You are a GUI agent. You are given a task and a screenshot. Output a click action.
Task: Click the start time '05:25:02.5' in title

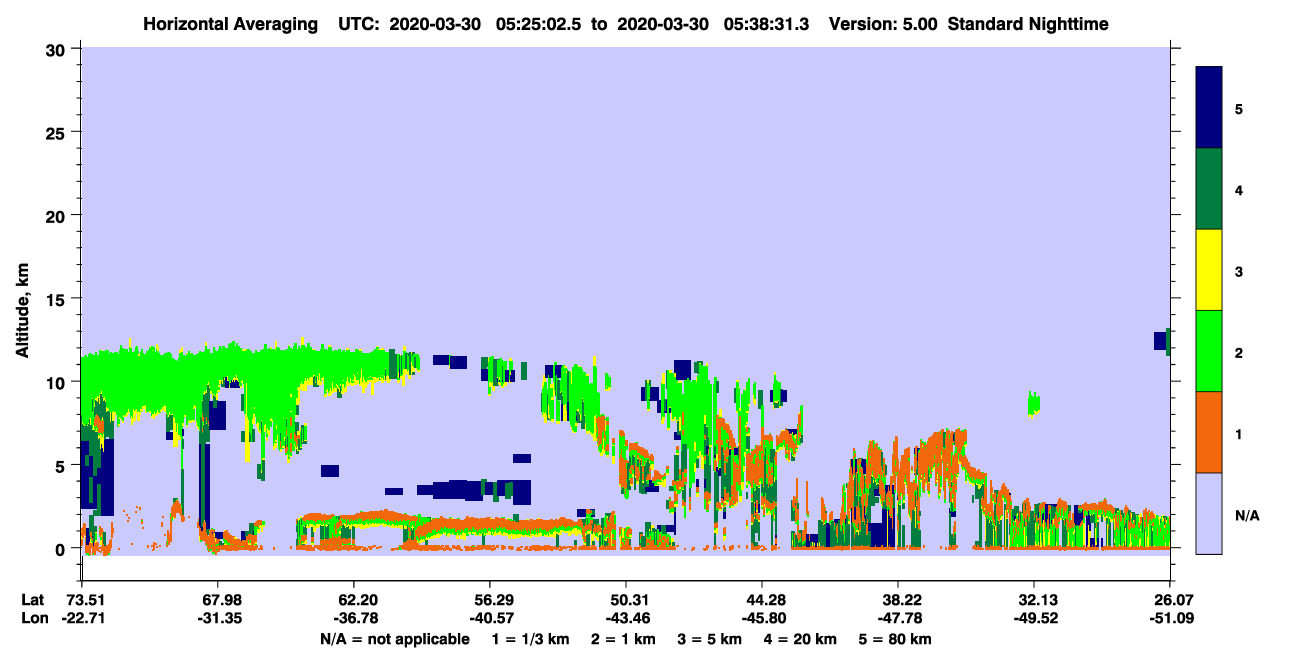point(538,23)
